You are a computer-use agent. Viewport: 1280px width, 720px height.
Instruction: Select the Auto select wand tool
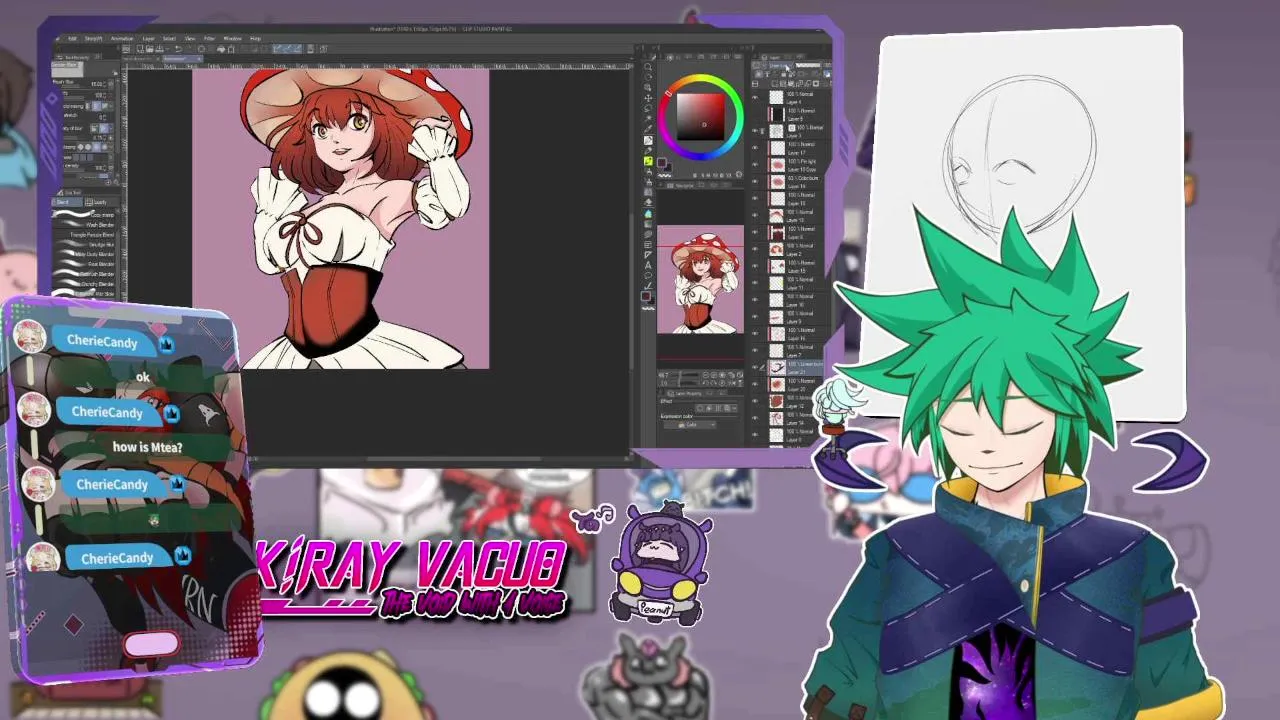[x=648, y=118]
